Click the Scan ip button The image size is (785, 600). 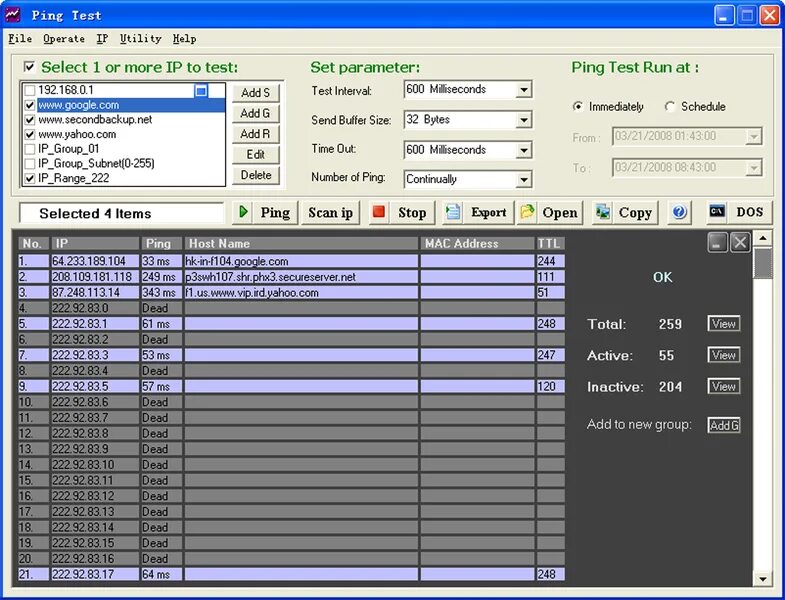(x=330, y=213)
